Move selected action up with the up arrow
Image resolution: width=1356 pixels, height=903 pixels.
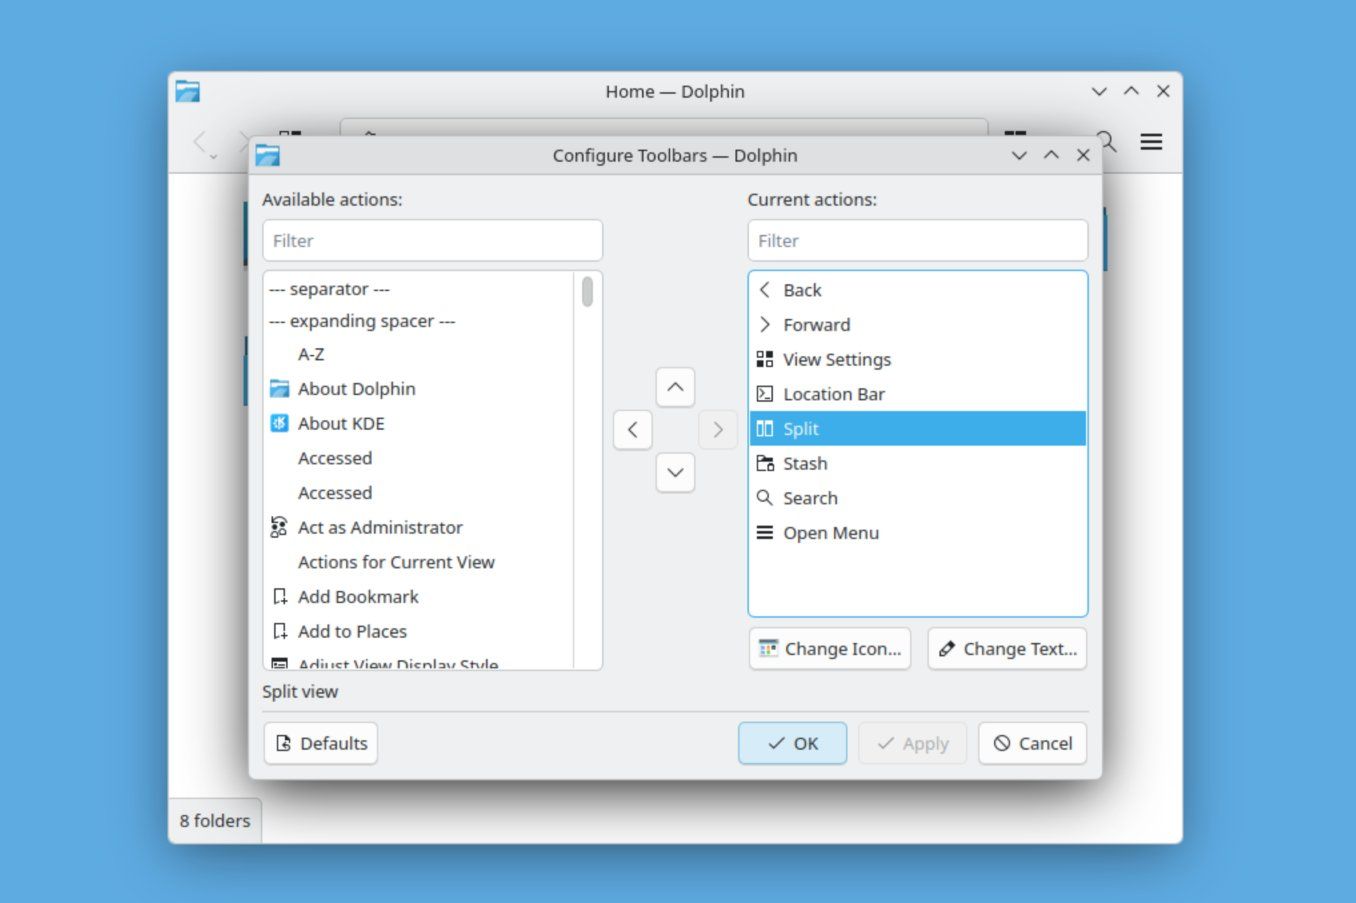coord(675,387)
